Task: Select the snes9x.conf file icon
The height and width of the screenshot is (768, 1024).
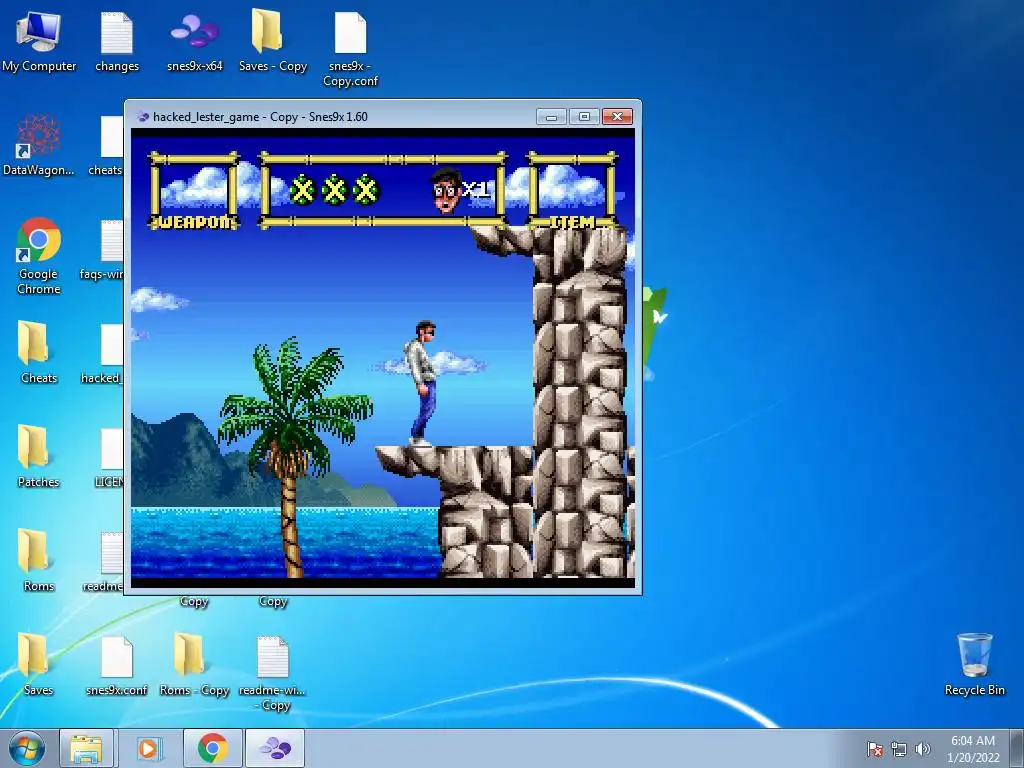Action: [x=117, y=665]
